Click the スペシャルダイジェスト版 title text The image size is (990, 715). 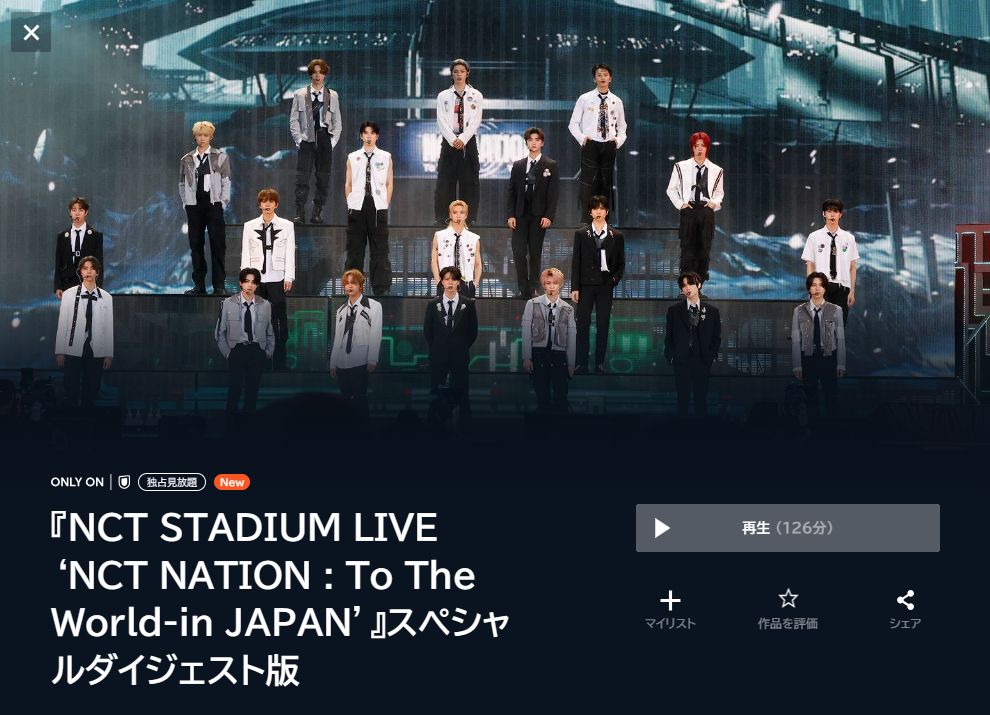280,646
